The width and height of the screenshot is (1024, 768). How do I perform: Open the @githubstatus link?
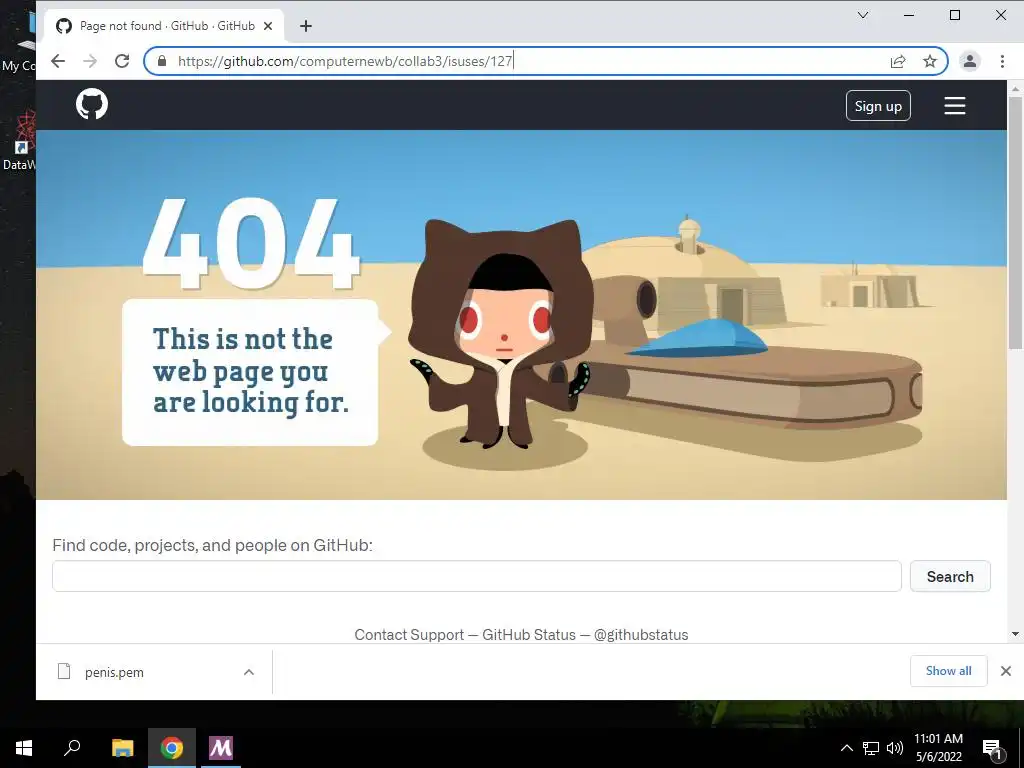(641, 635)
